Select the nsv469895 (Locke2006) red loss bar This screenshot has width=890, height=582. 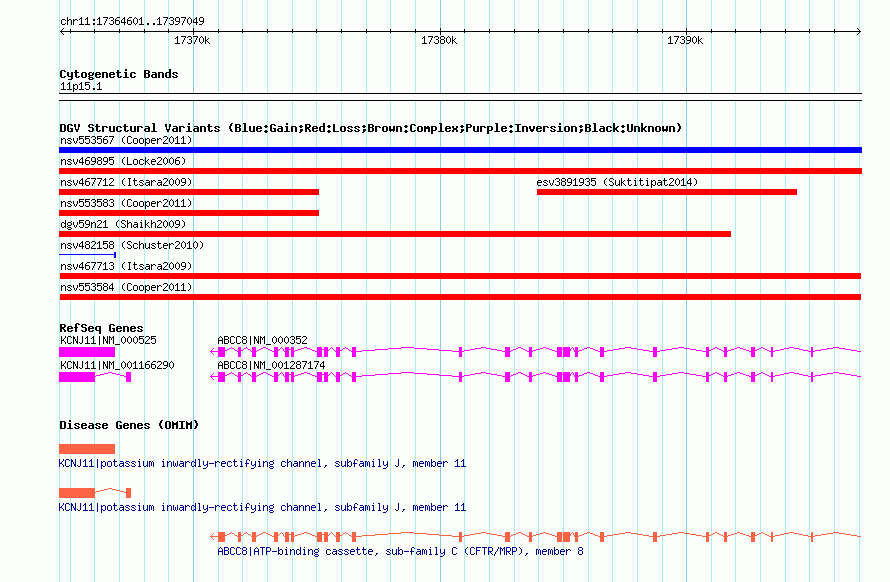(x=460, y=171)
